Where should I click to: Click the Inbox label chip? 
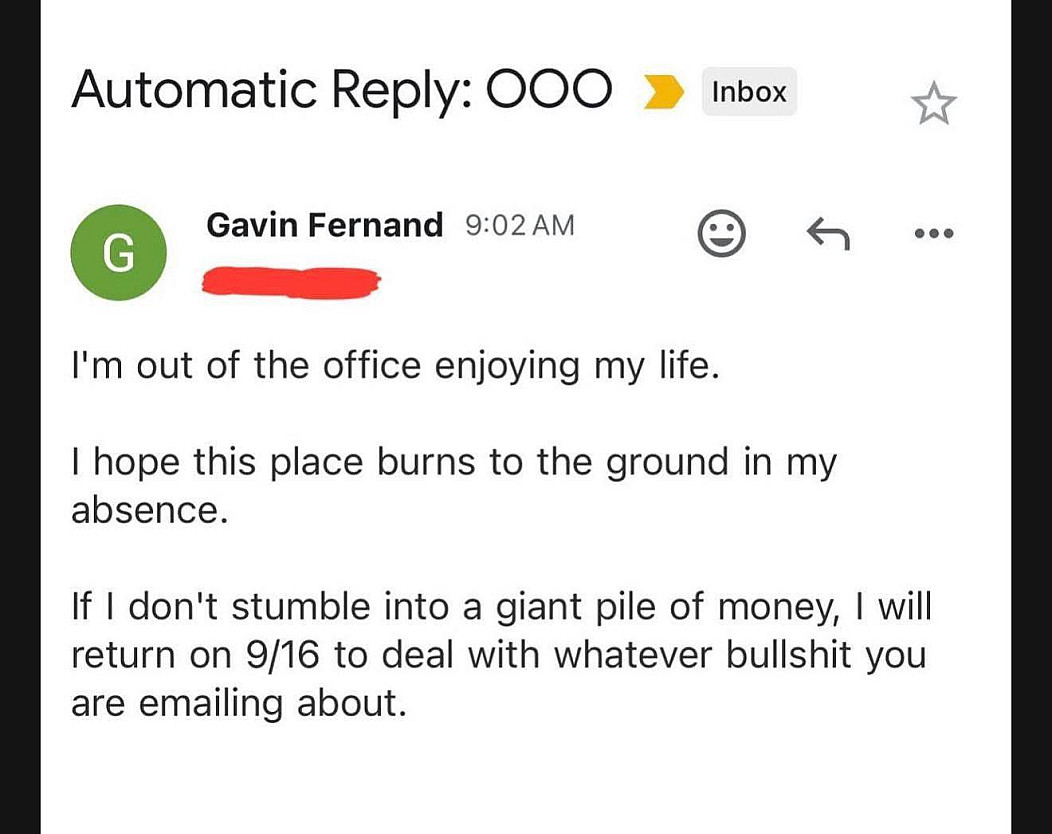(749, 92)
